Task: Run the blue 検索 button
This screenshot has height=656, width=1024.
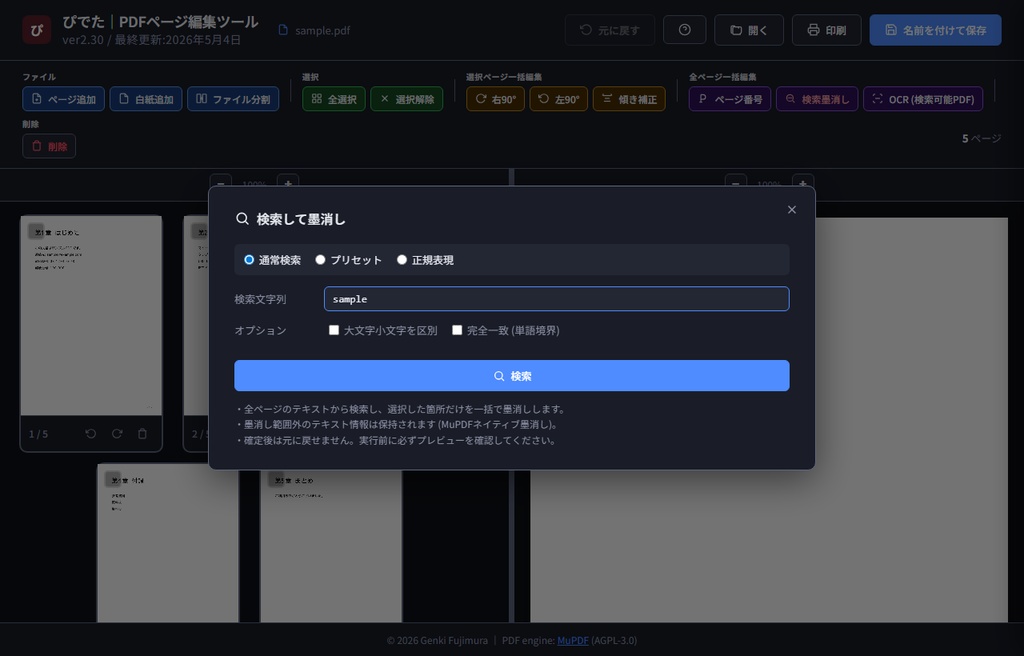Action: pos(511,376)
